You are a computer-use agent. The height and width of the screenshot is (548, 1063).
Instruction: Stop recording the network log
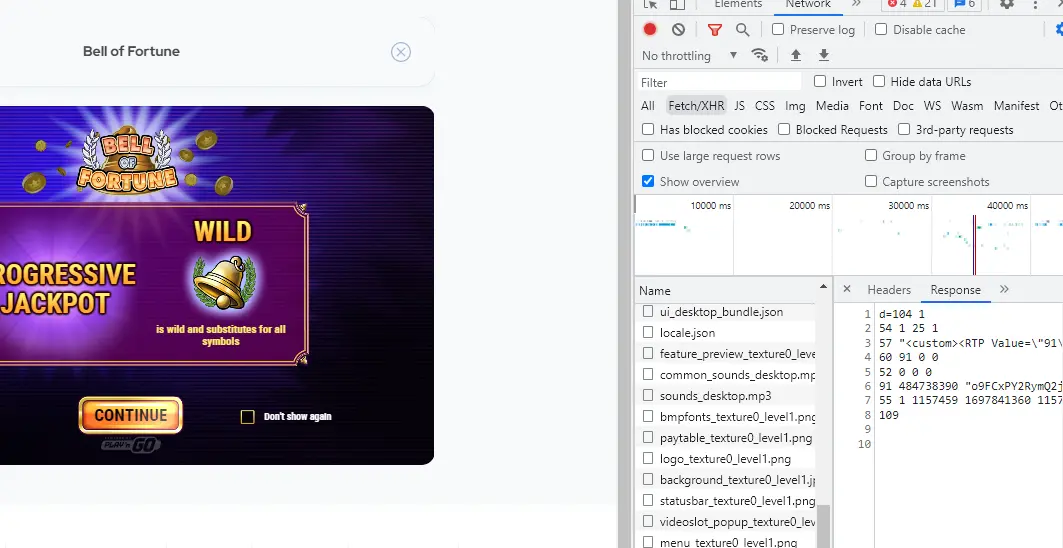pos(649,29)
